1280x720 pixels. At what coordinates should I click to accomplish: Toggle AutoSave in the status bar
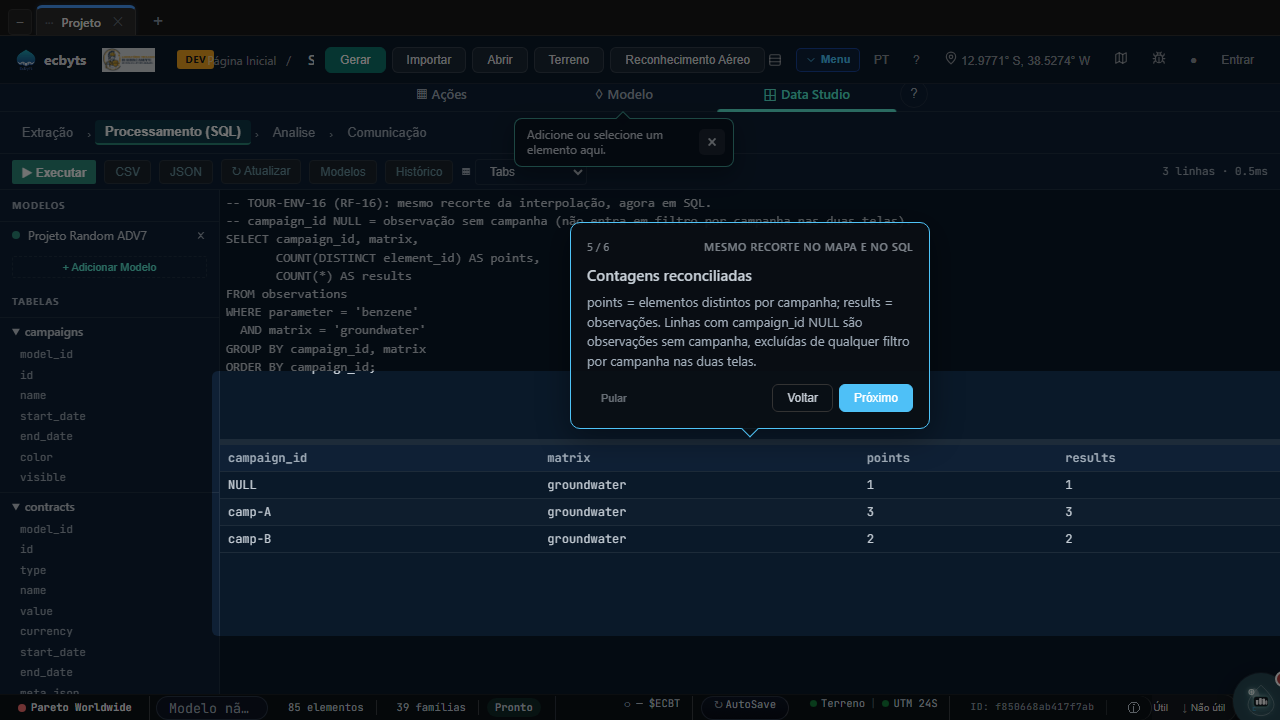pos(745,706)
